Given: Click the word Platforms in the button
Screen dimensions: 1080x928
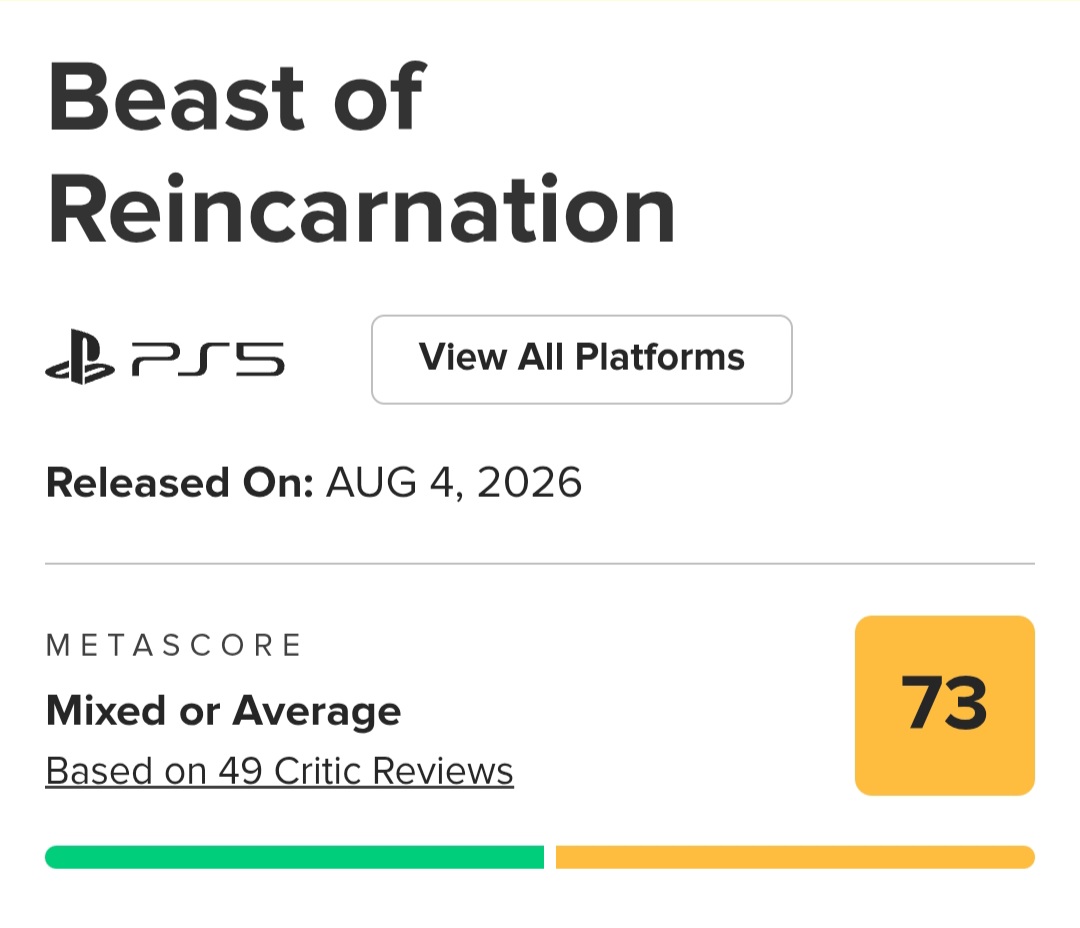Looking at the screenshot, I should [x=660, y=357].
